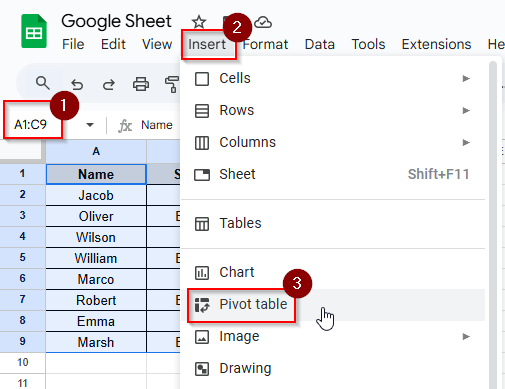Image resolution: width=505 pixels, height=389 pixels.
Task: Open the File menu
Action: tap(73, 44)
